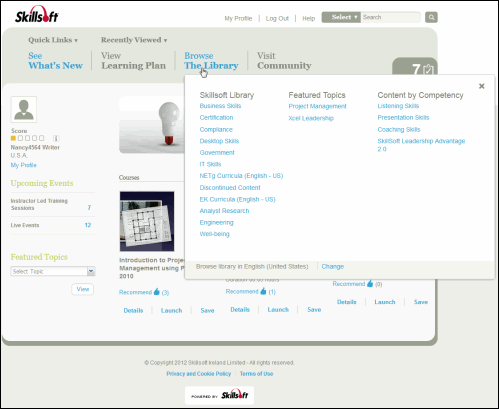Click the Introduction to Project Management course title
This screenshot has height=409, width=499.
[152, 268]
